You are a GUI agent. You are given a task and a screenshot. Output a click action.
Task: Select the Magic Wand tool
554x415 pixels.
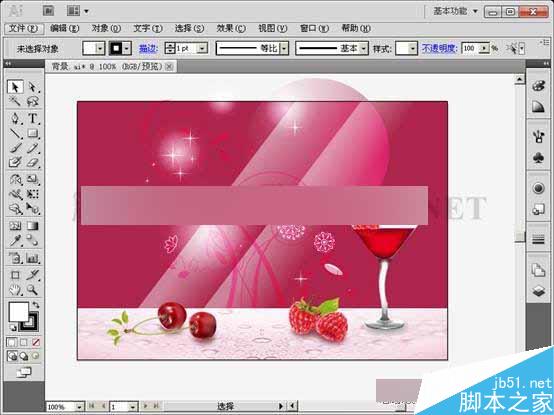[x=15, y=101]
